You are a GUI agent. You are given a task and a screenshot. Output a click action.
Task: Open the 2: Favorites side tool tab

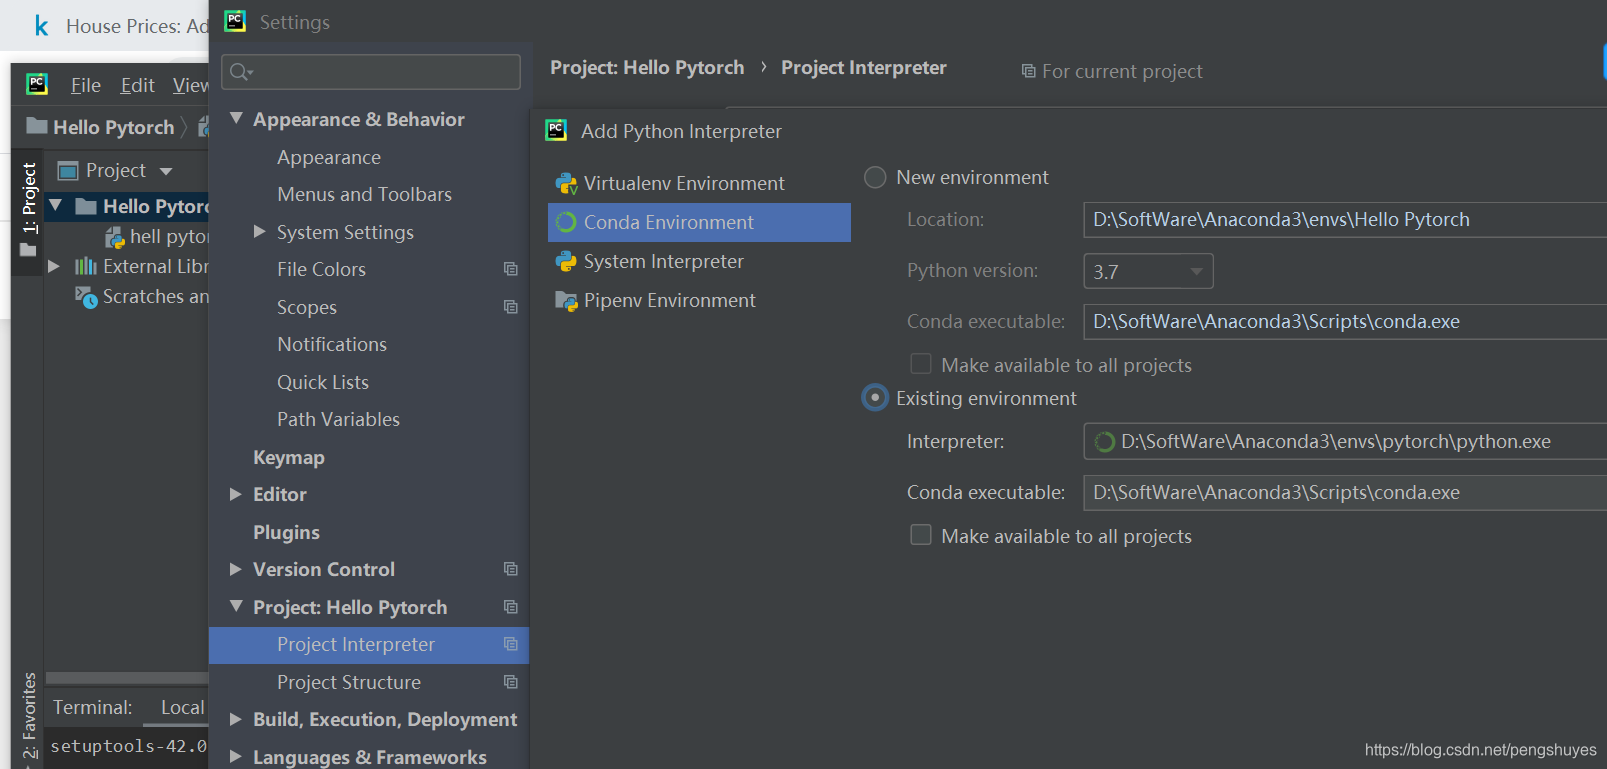click(x=30, y=715)
